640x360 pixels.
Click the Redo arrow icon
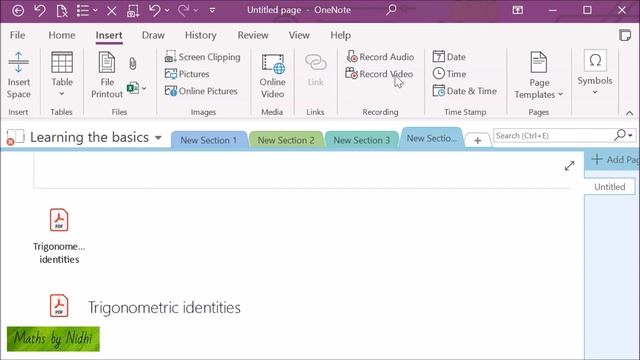pos(183,10)
